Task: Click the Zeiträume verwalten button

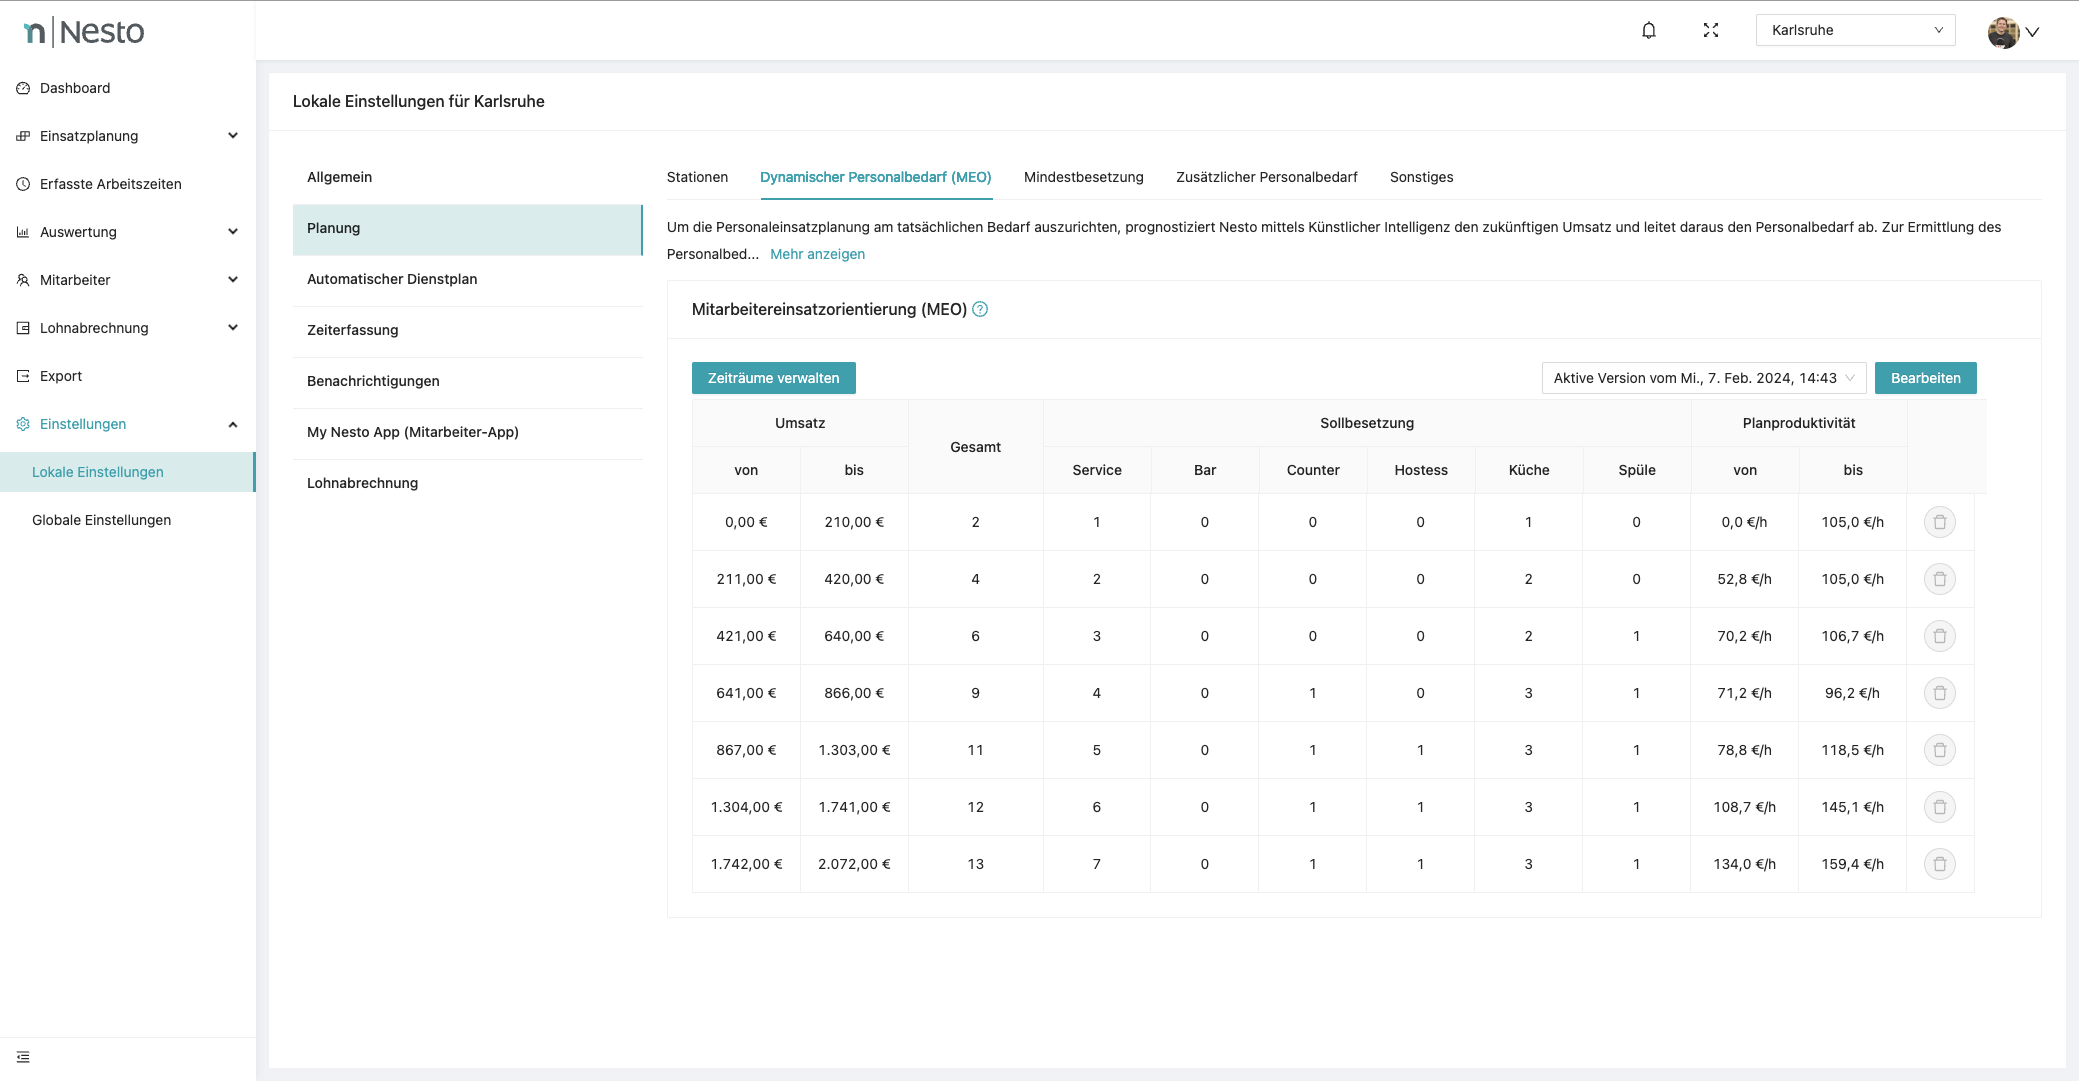Action: coord(773,378)
